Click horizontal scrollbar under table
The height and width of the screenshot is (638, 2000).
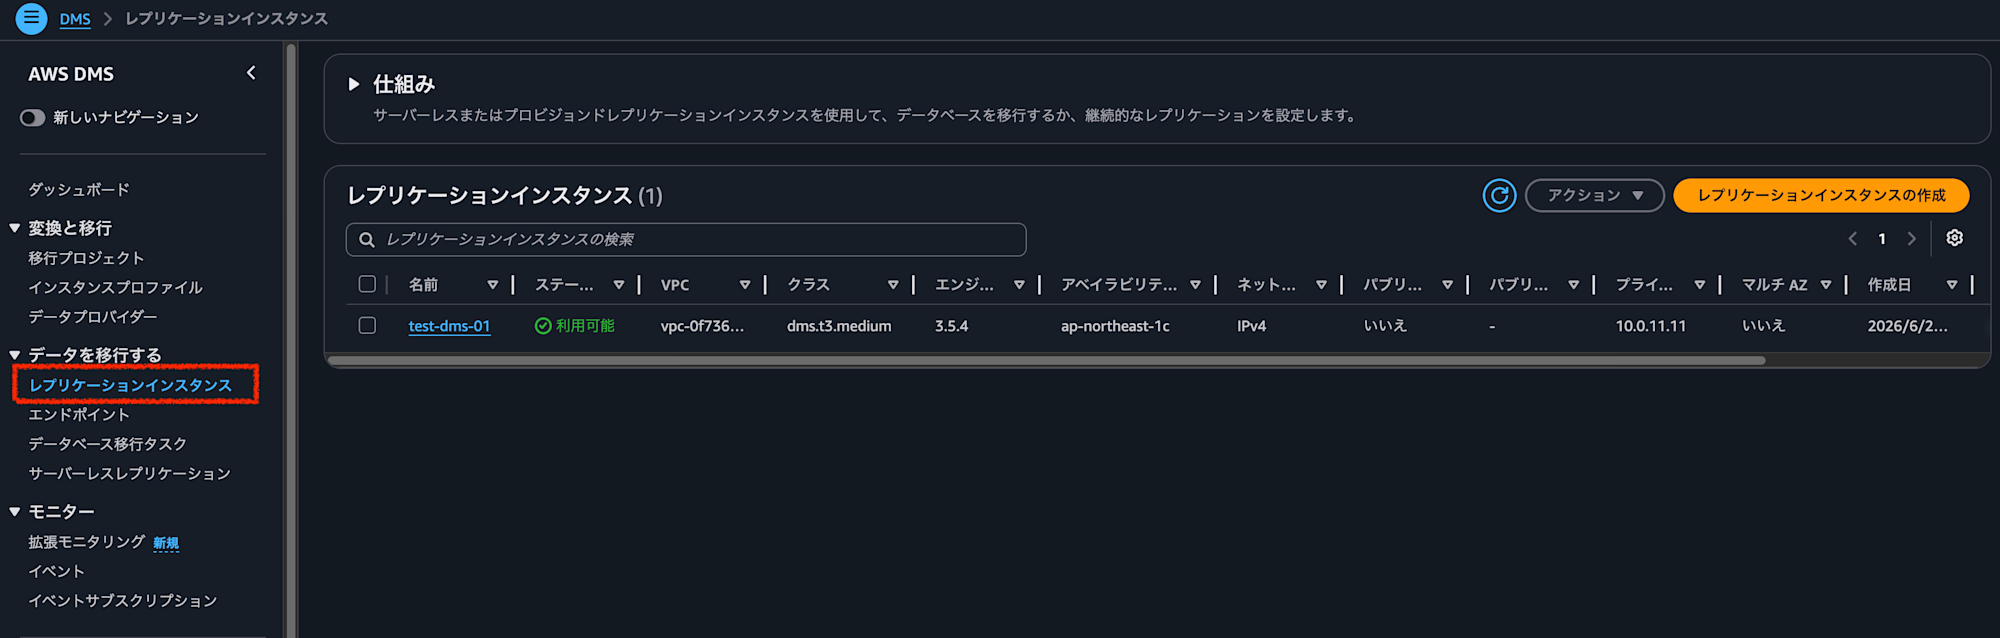point(1046,360)
